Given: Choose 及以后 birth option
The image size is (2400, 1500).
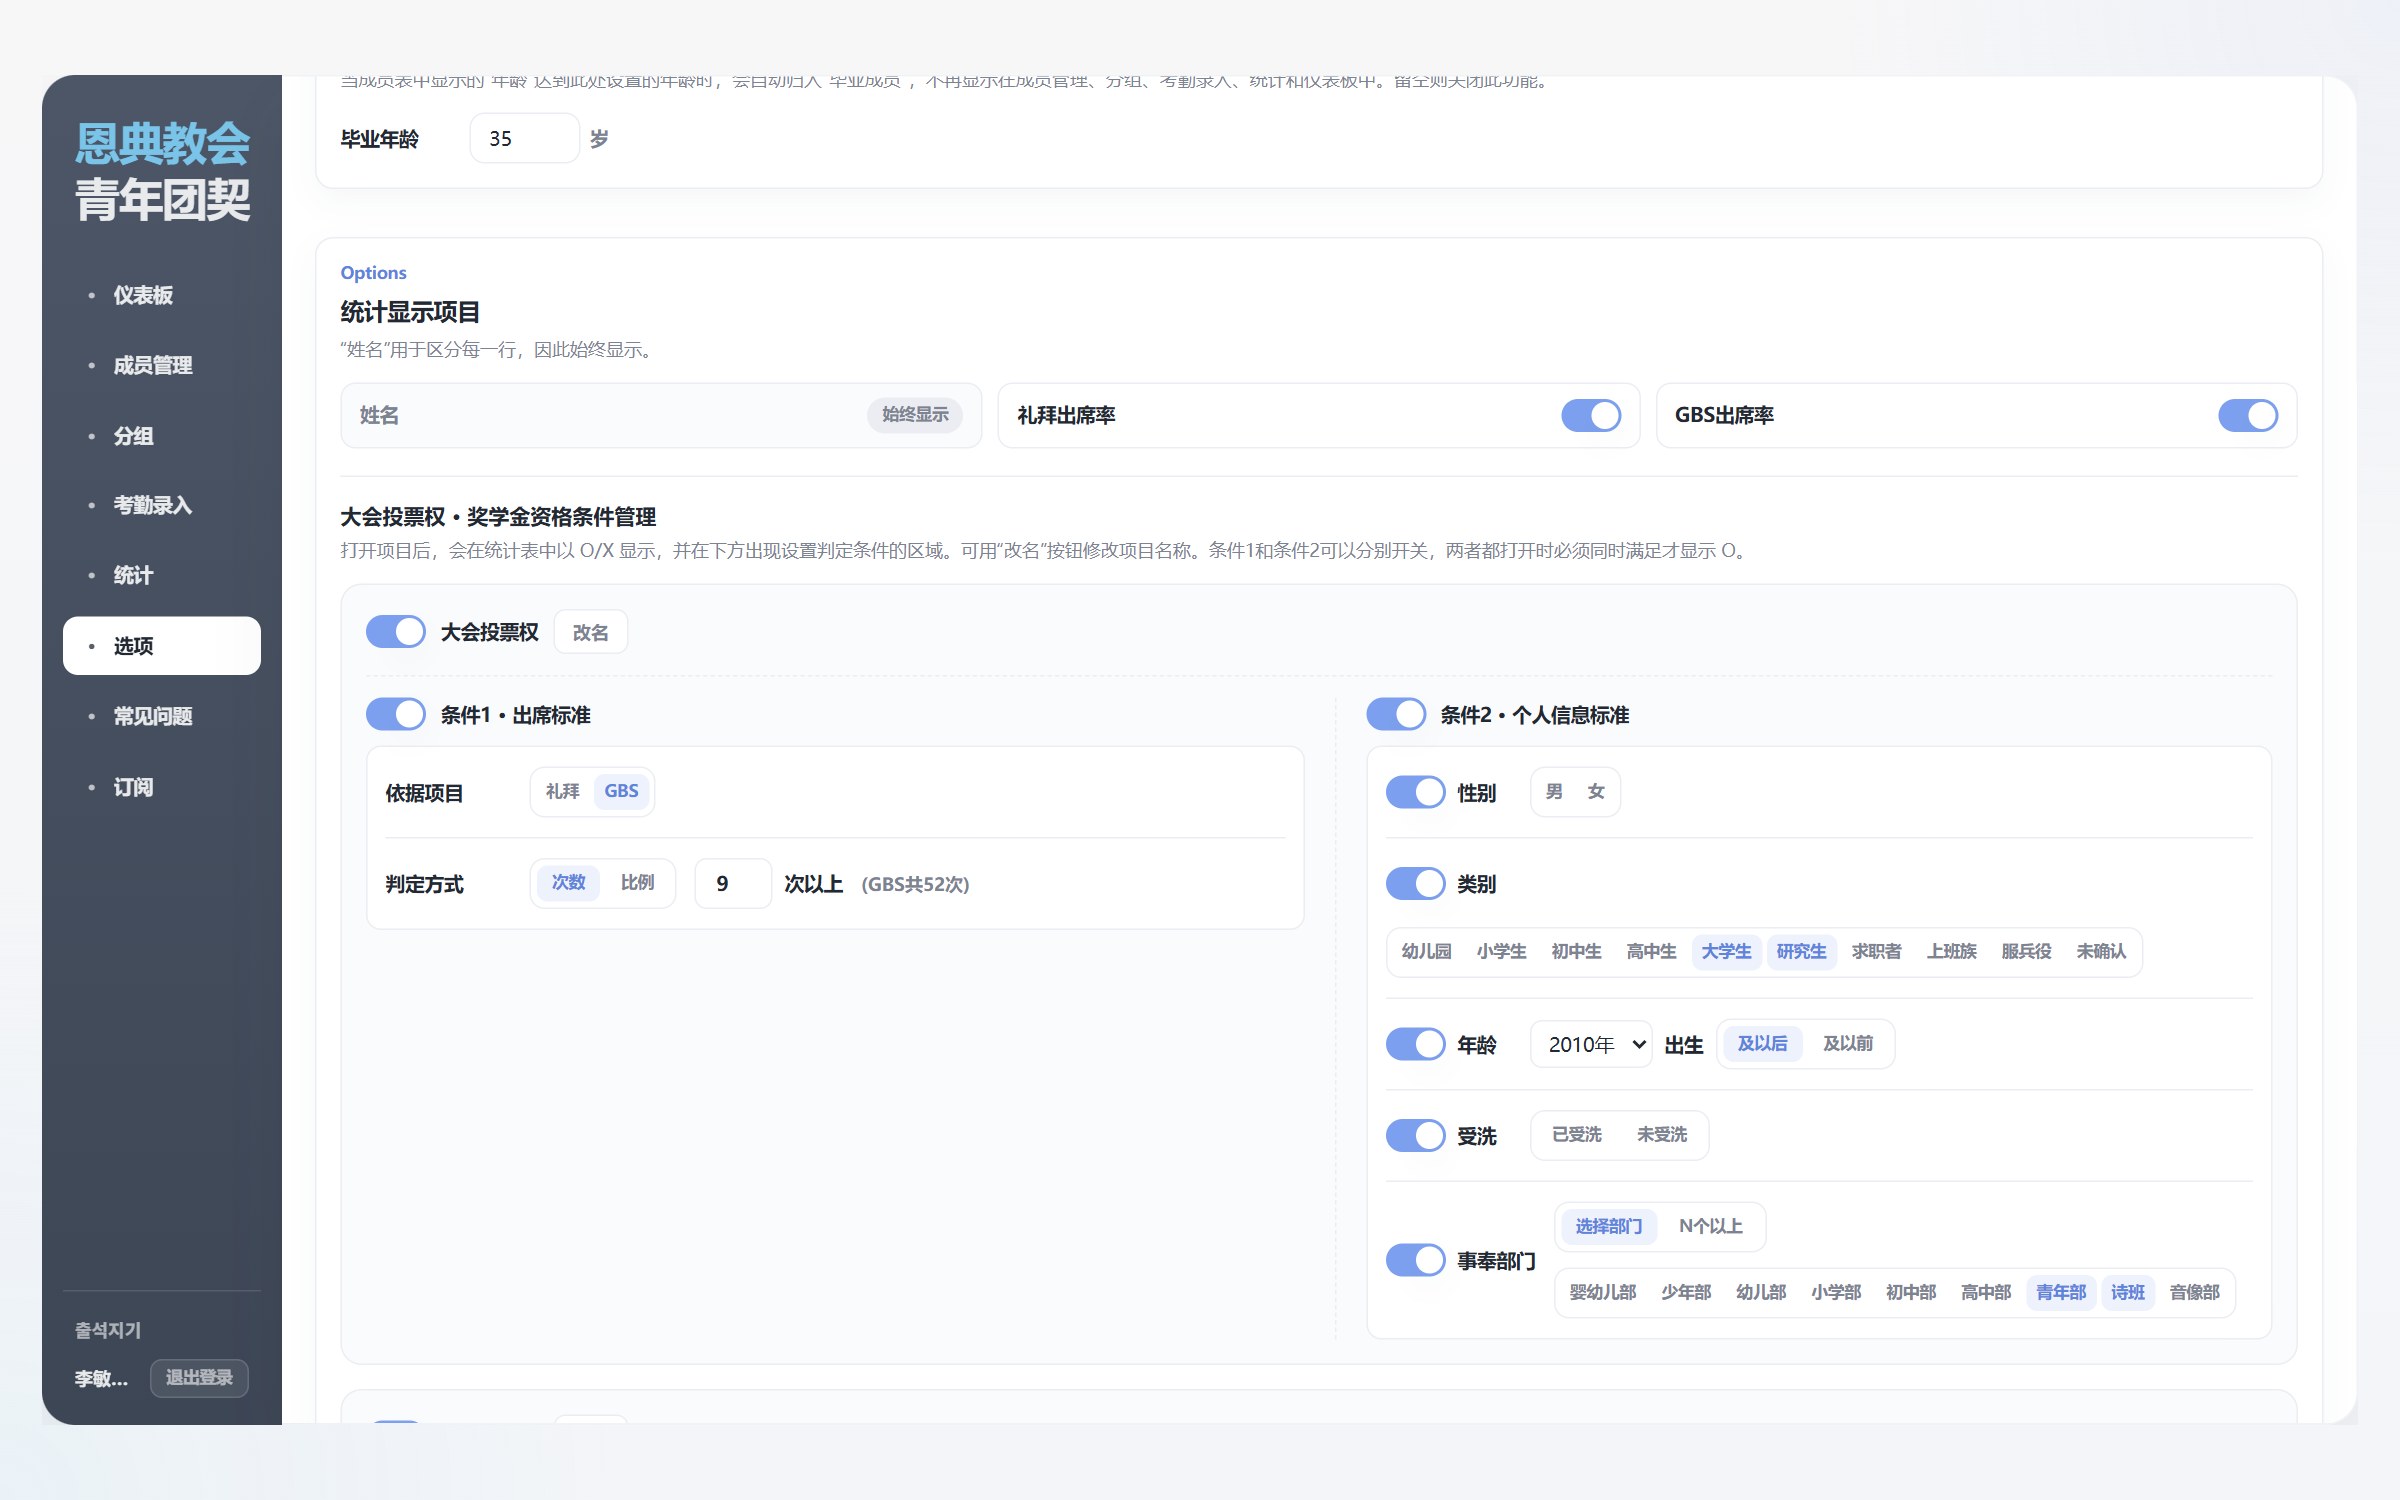Looking at the screenshot, I should pos(1762,1043).
